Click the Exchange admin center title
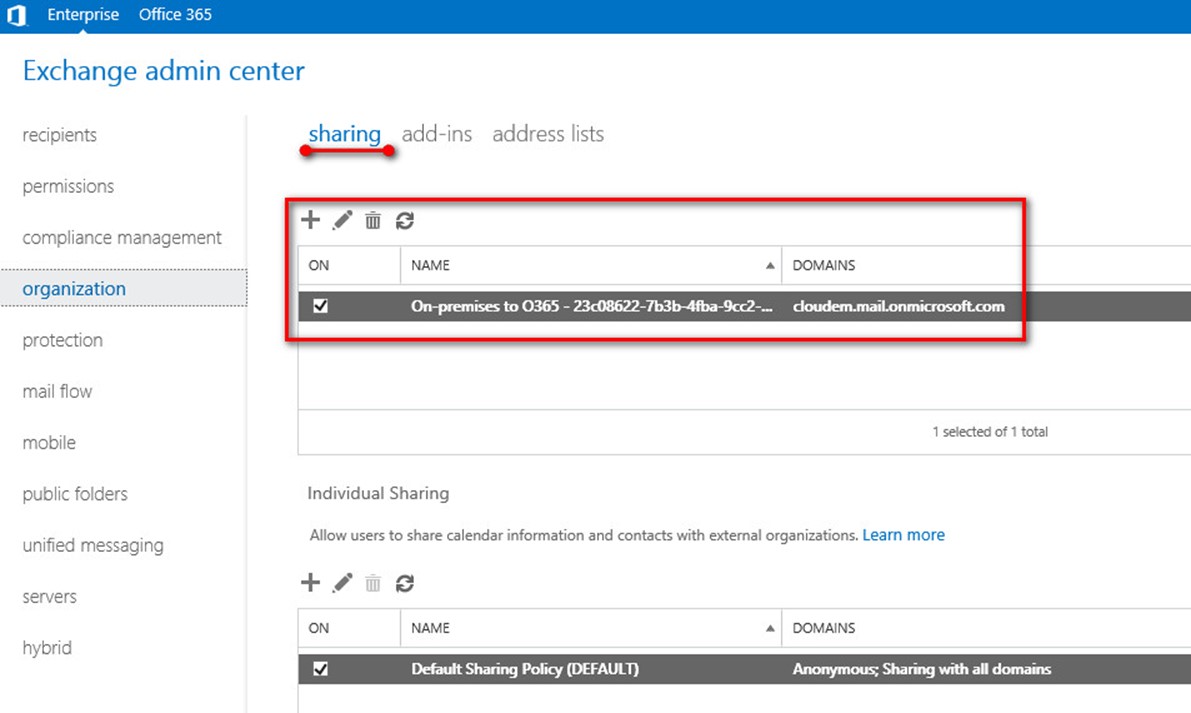 [164, 71]
